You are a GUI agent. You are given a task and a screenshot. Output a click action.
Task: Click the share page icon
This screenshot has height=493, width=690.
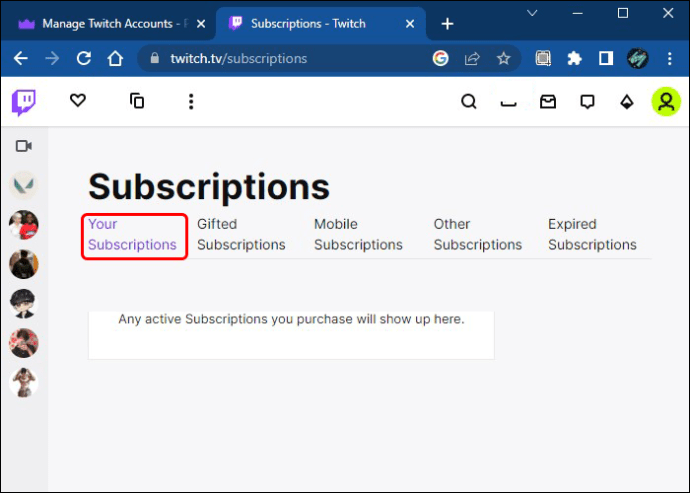point(472,58)
